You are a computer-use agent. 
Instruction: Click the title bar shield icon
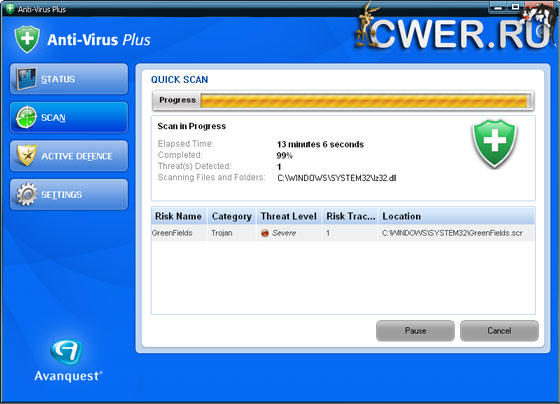click(x=10, y=9)
